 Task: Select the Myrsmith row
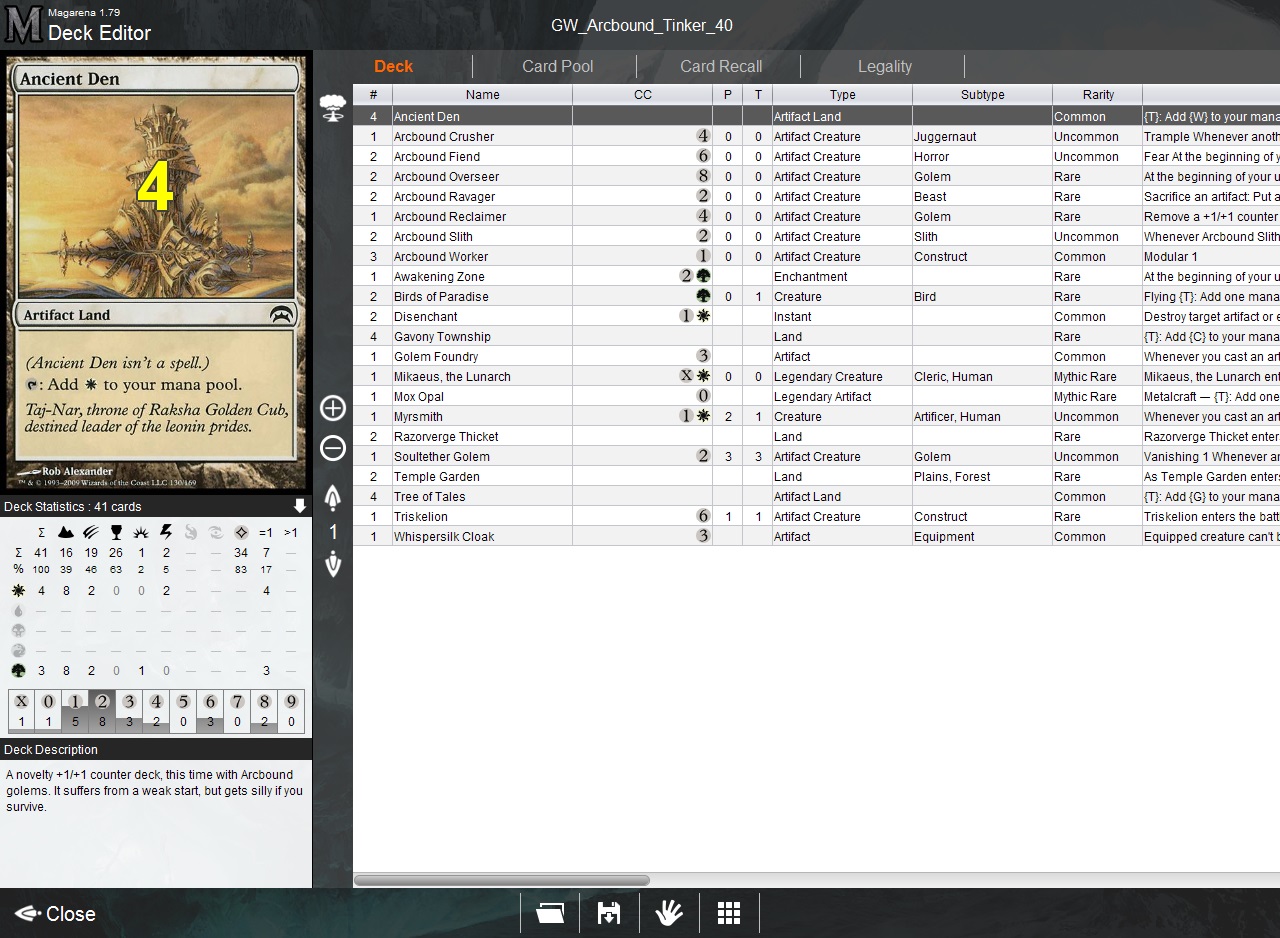(x=816, y=416)
